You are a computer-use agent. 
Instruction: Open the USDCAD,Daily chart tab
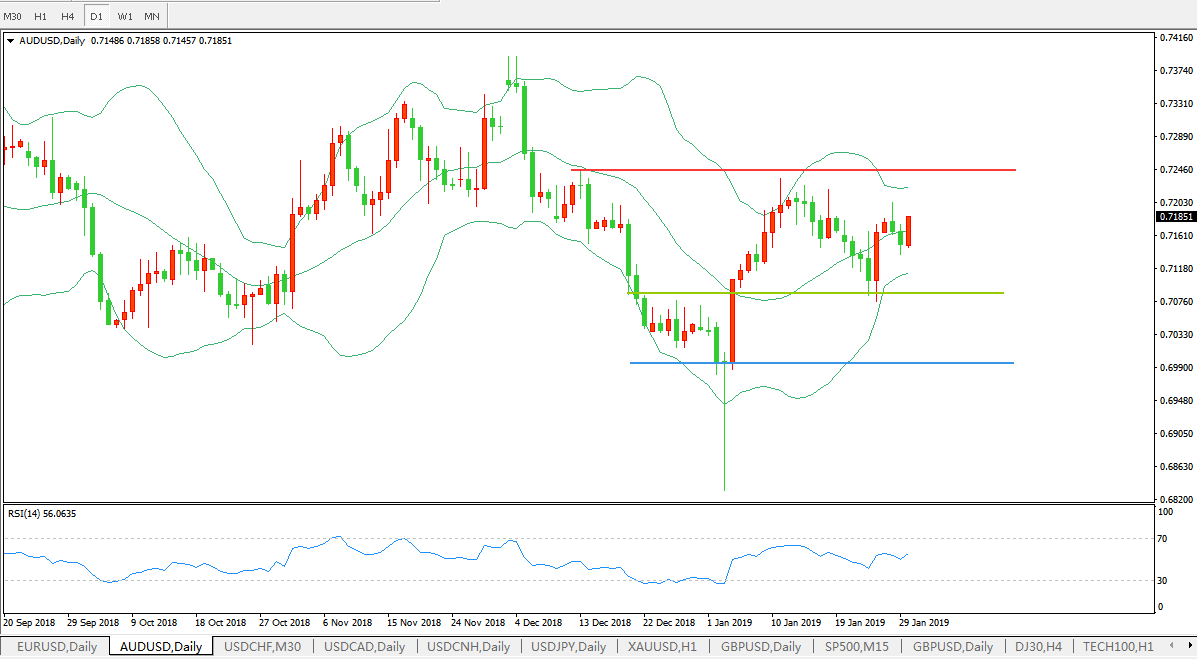click(365, 647)
